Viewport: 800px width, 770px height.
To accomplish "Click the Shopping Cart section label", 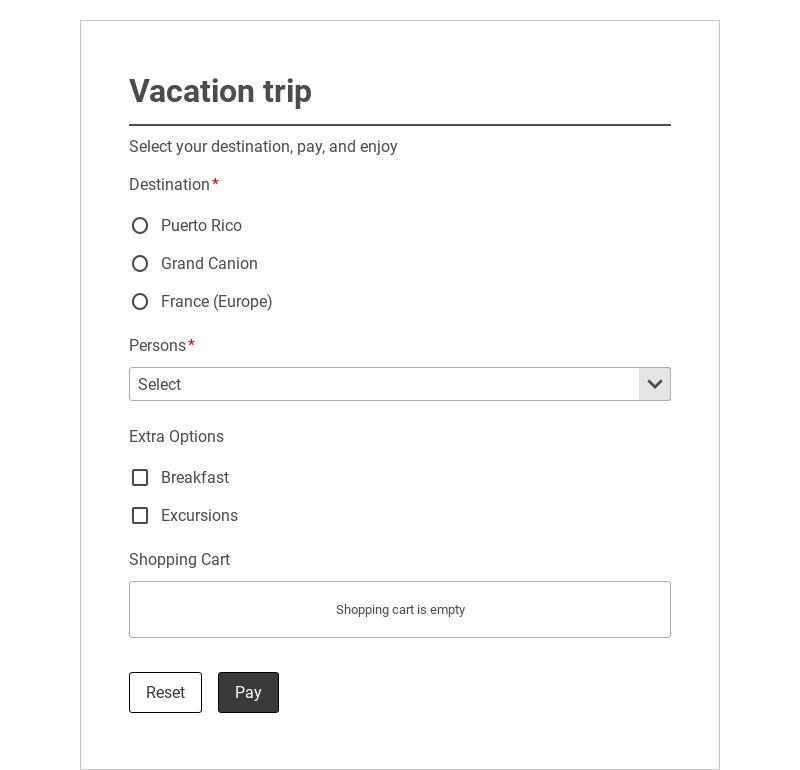I will (x=179, y=560).
